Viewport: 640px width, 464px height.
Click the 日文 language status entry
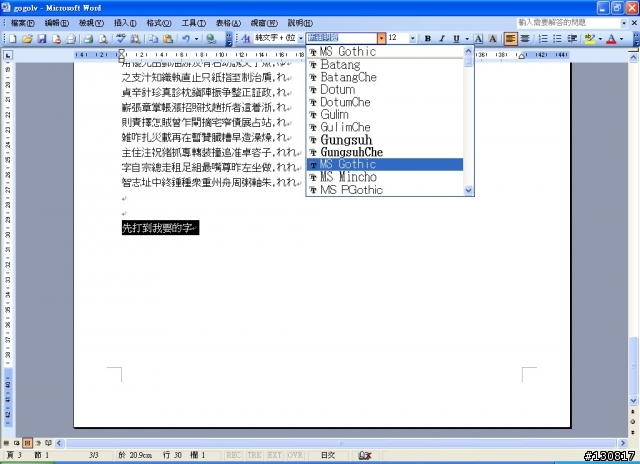[328, 455]
